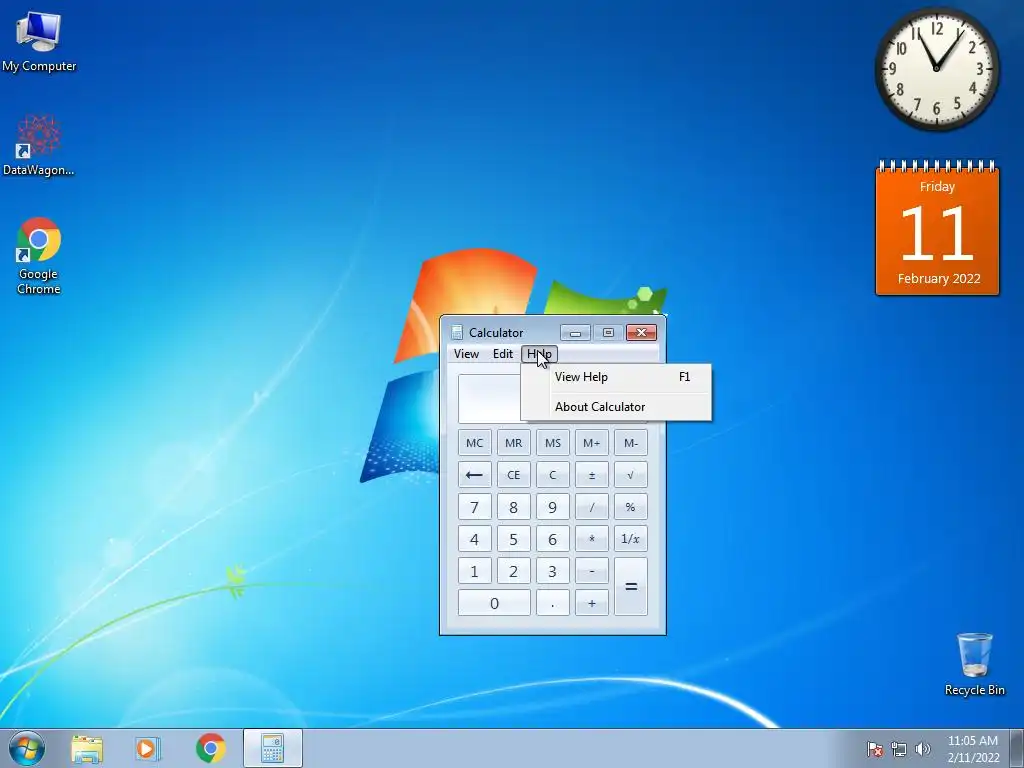Click the equals key

pyautogui.click(x=631, y=586)
